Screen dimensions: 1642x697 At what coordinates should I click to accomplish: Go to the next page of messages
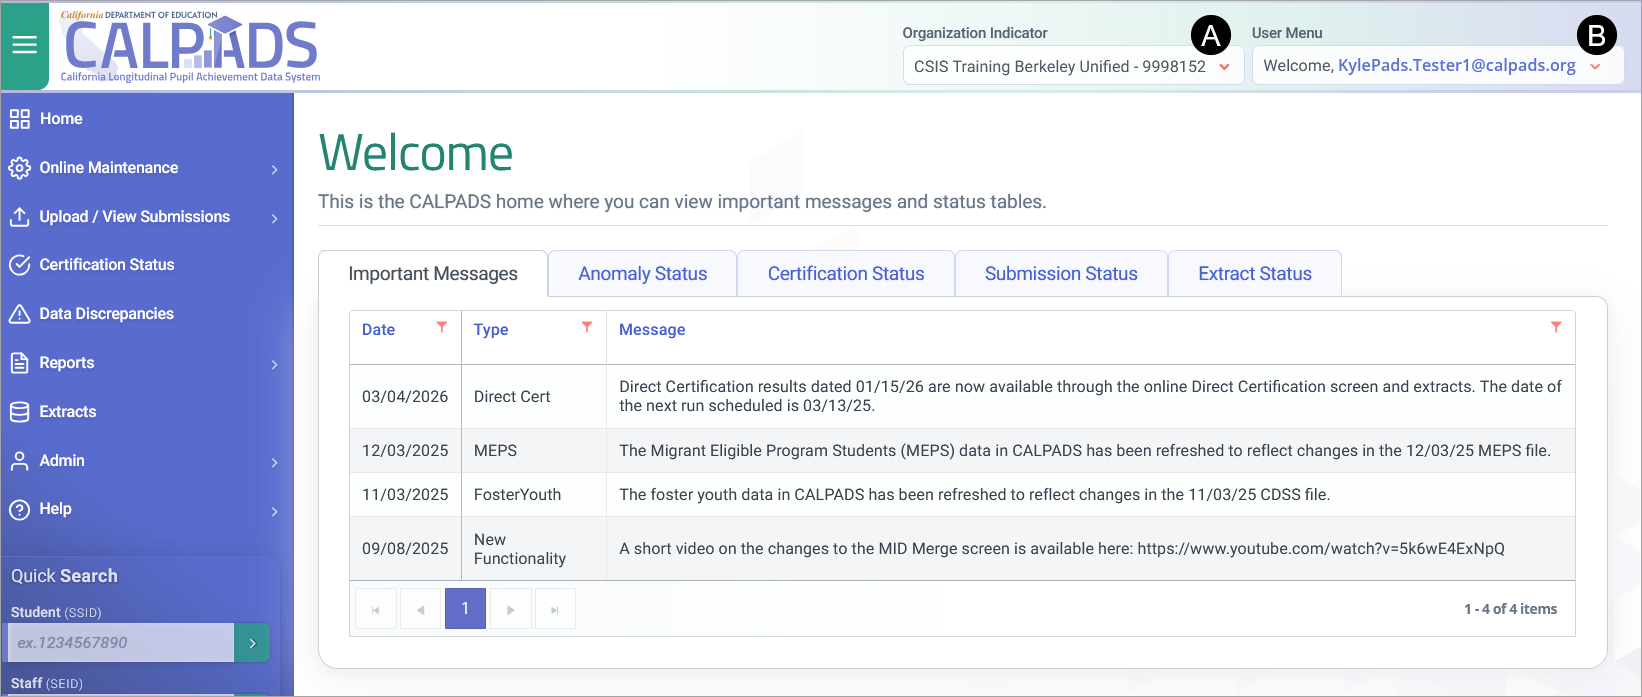pos(510,609)
